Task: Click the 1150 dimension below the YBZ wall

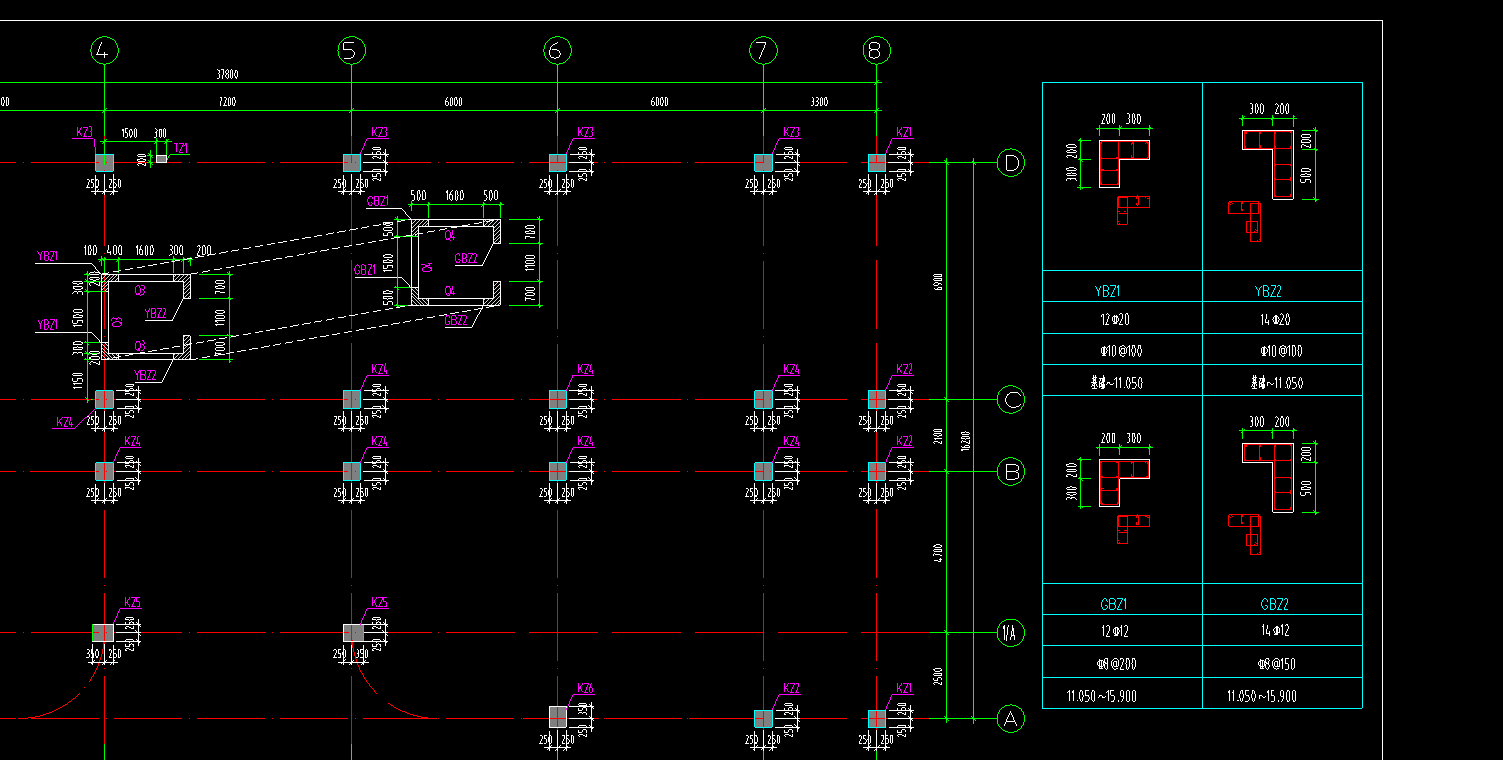Action: click(x=77, y=381)
